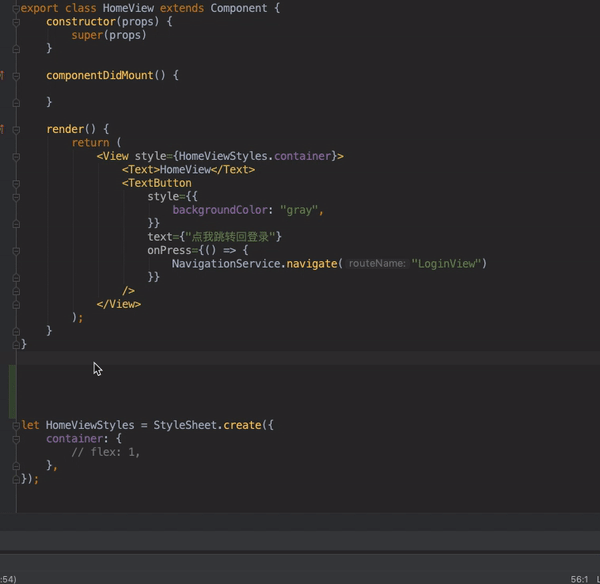Viewport: 600px width, 584px height.
Task: Click the "gray" color string
Action: pos(299,210)
